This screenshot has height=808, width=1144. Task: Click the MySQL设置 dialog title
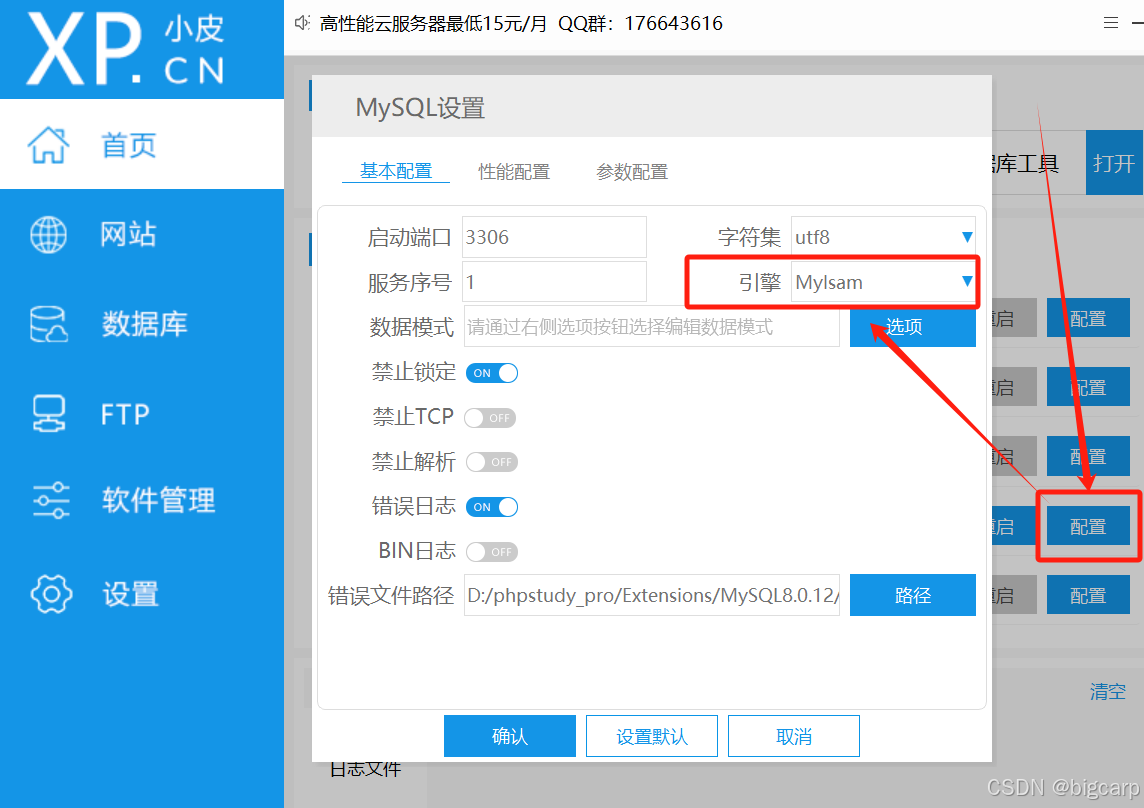(x=420, y=108)
